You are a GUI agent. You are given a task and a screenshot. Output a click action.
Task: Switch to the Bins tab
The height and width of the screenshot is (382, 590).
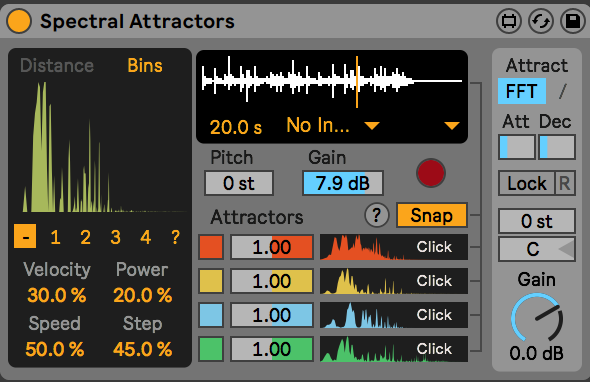point(145,65)
